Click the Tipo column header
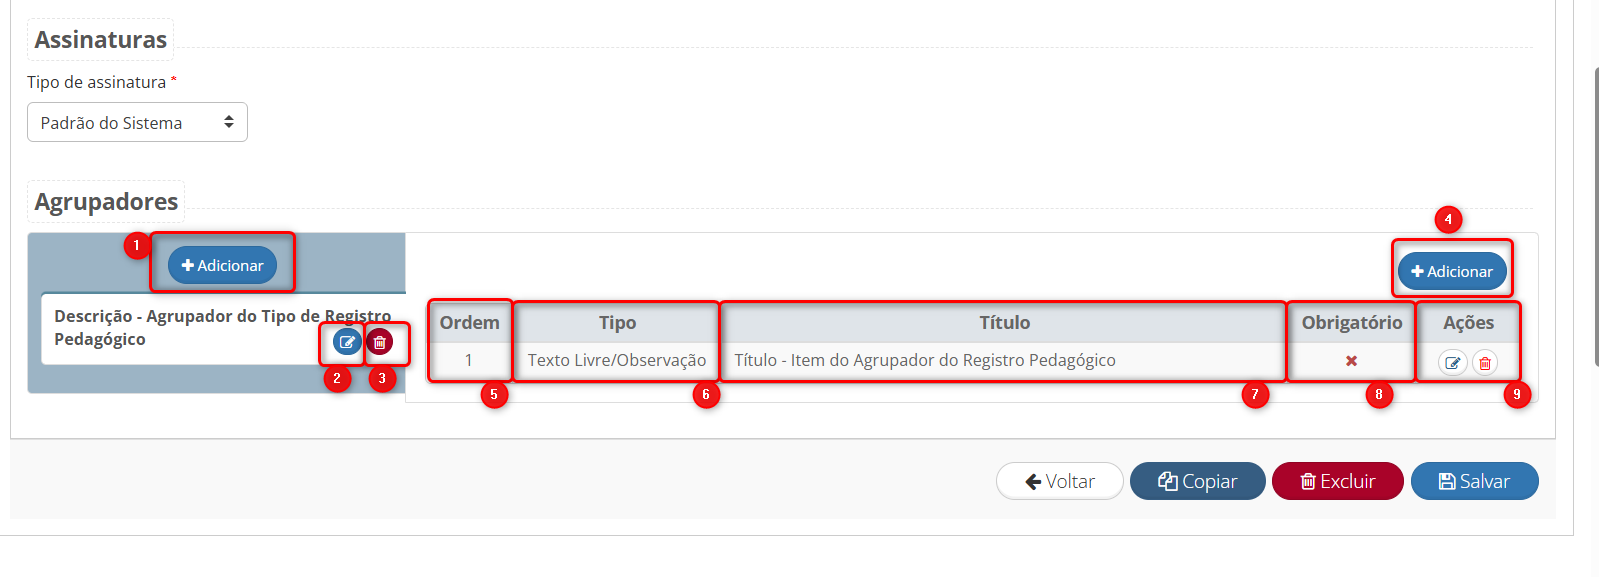The width and height of the screenshot is (1599, 577). point(617,323)
